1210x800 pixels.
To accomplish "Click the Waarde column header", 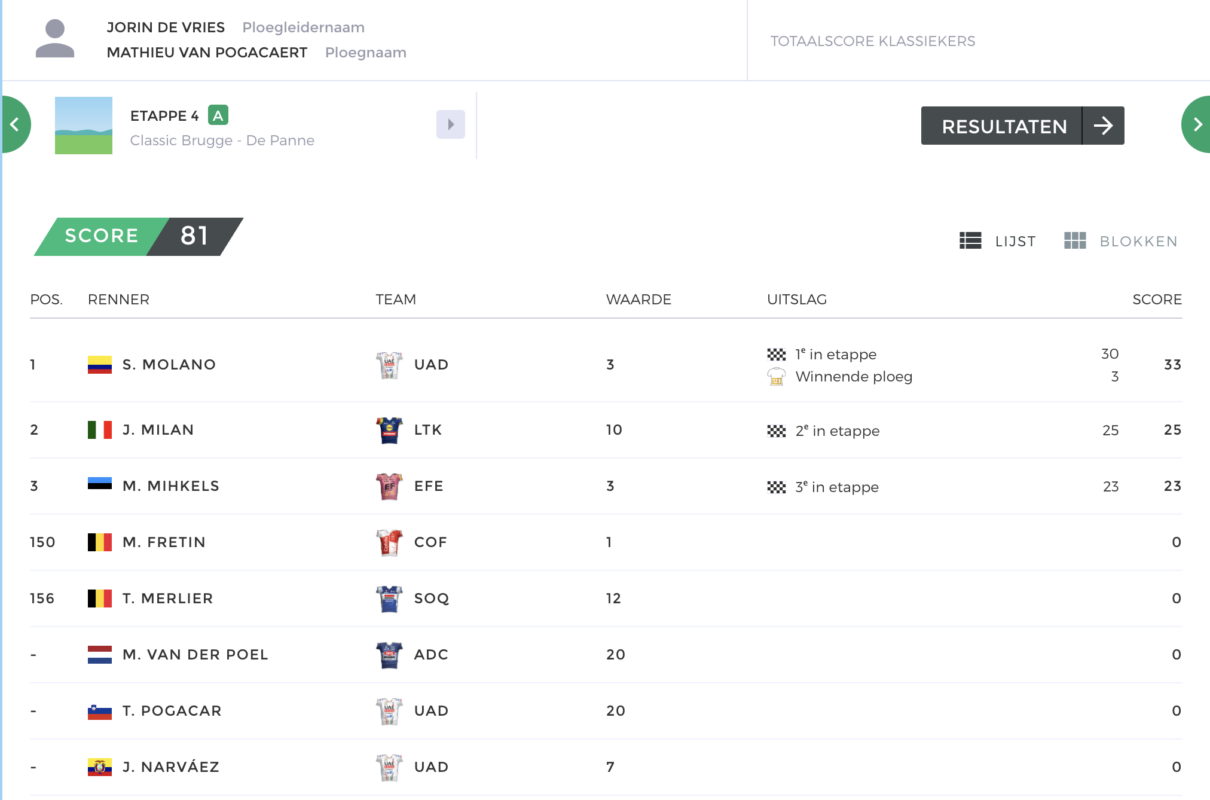I will [639, 299].
